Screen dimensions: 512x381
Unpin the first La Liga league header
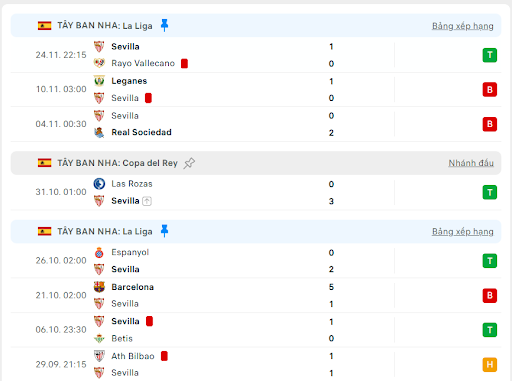(164, 25)
